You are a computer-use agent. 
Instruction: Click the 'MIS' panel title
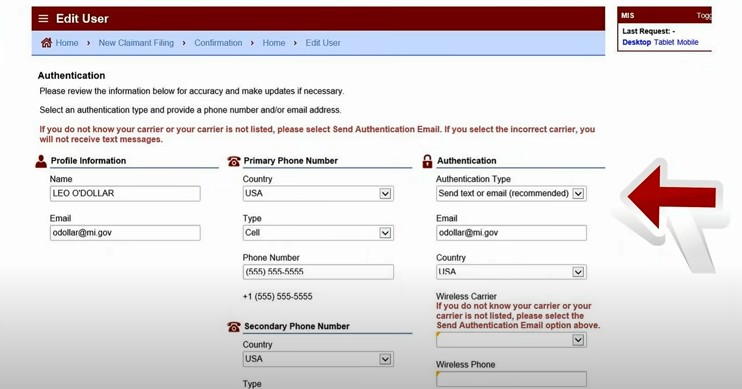tap(627, 16)
